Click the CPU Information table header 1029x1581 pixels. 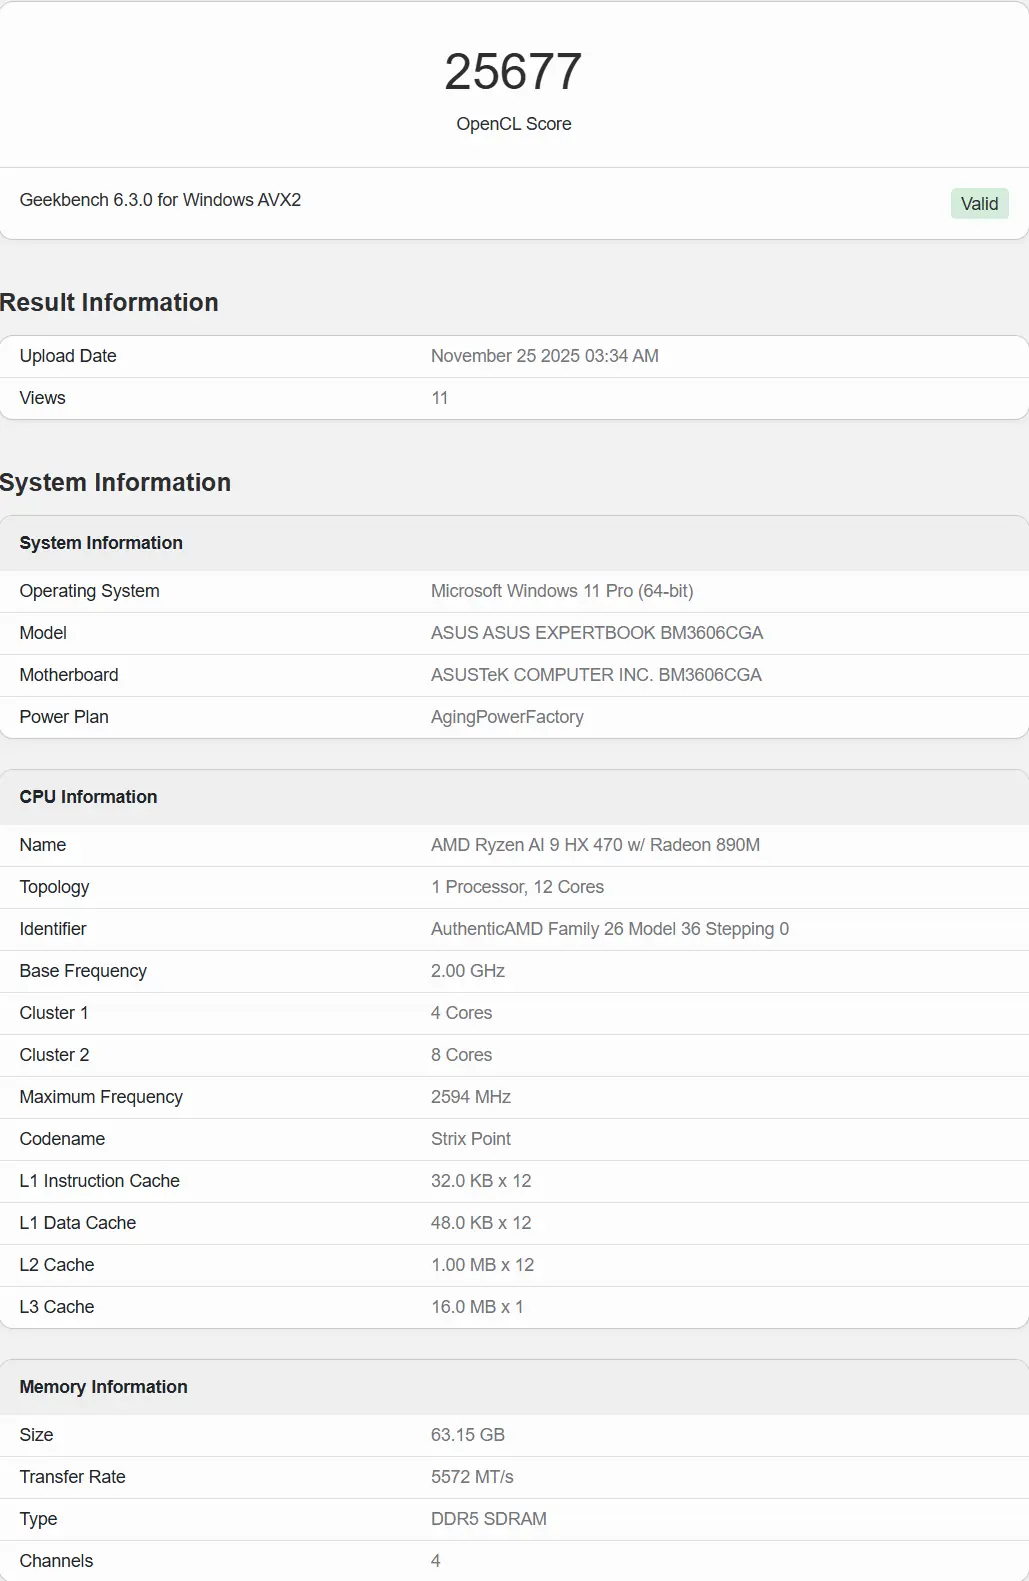[88, 797]
